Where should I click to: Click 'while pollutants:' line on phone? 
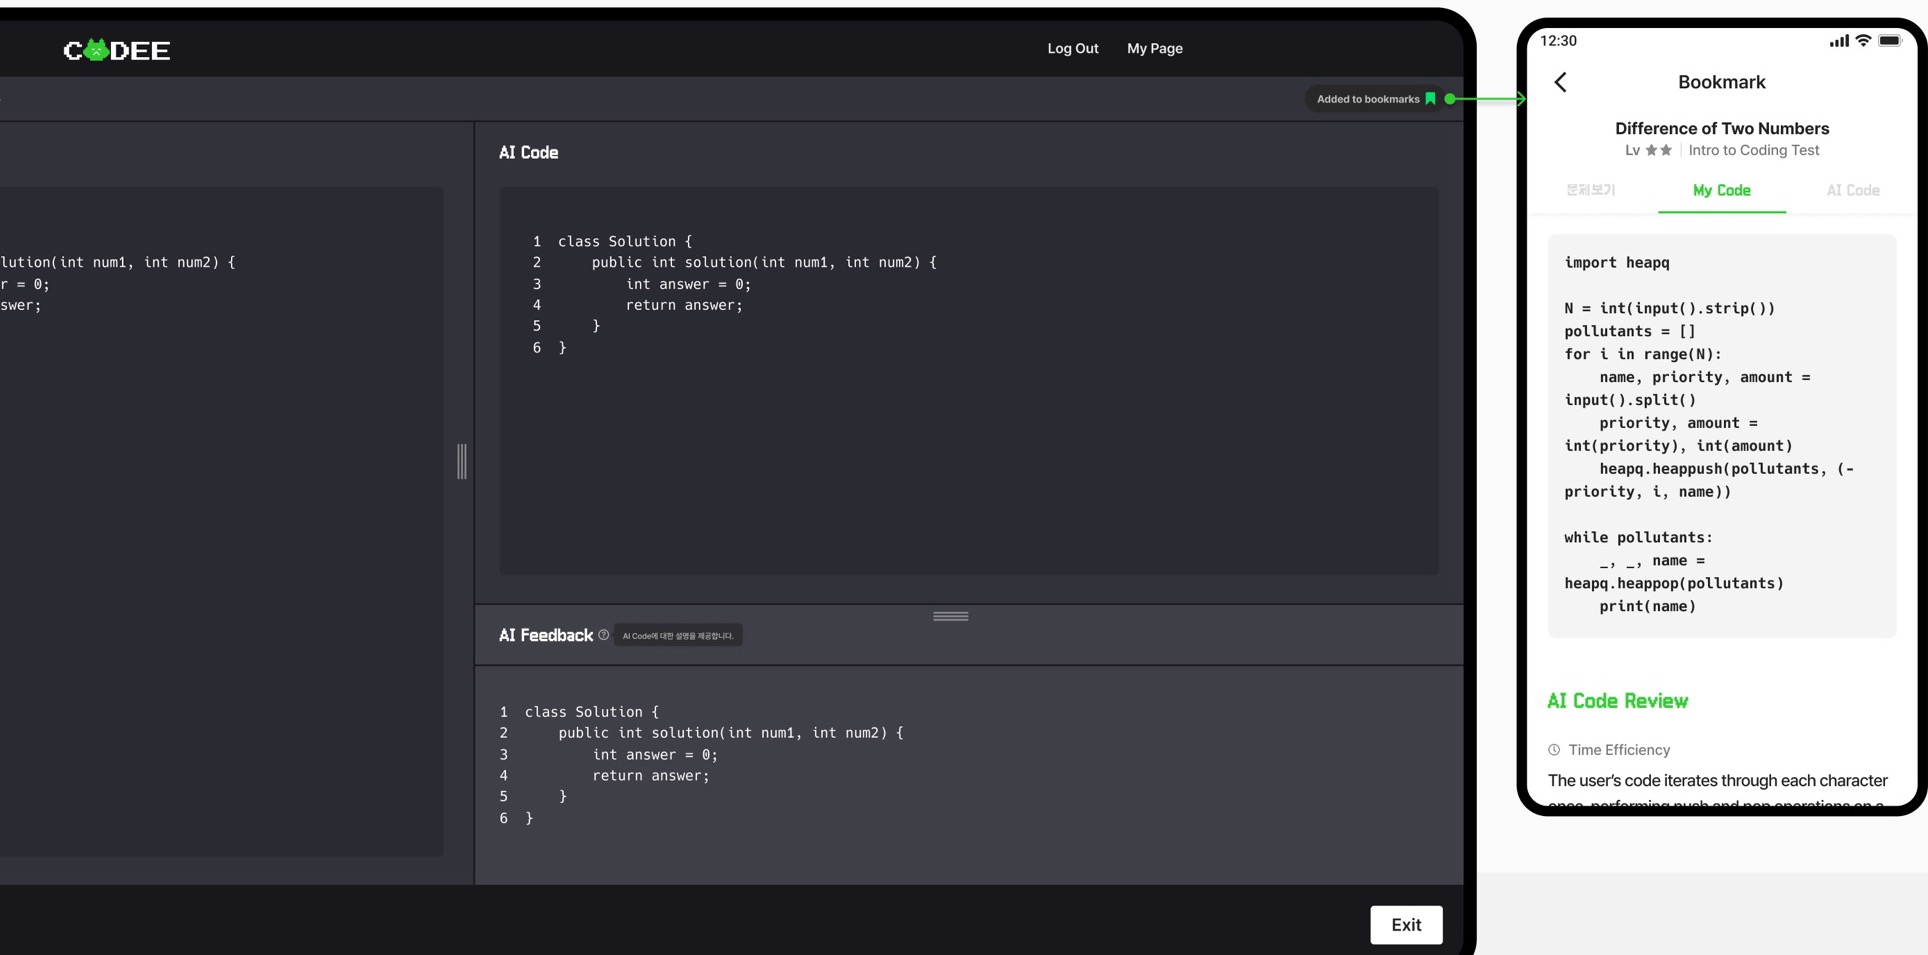[x=1638, y=537]
